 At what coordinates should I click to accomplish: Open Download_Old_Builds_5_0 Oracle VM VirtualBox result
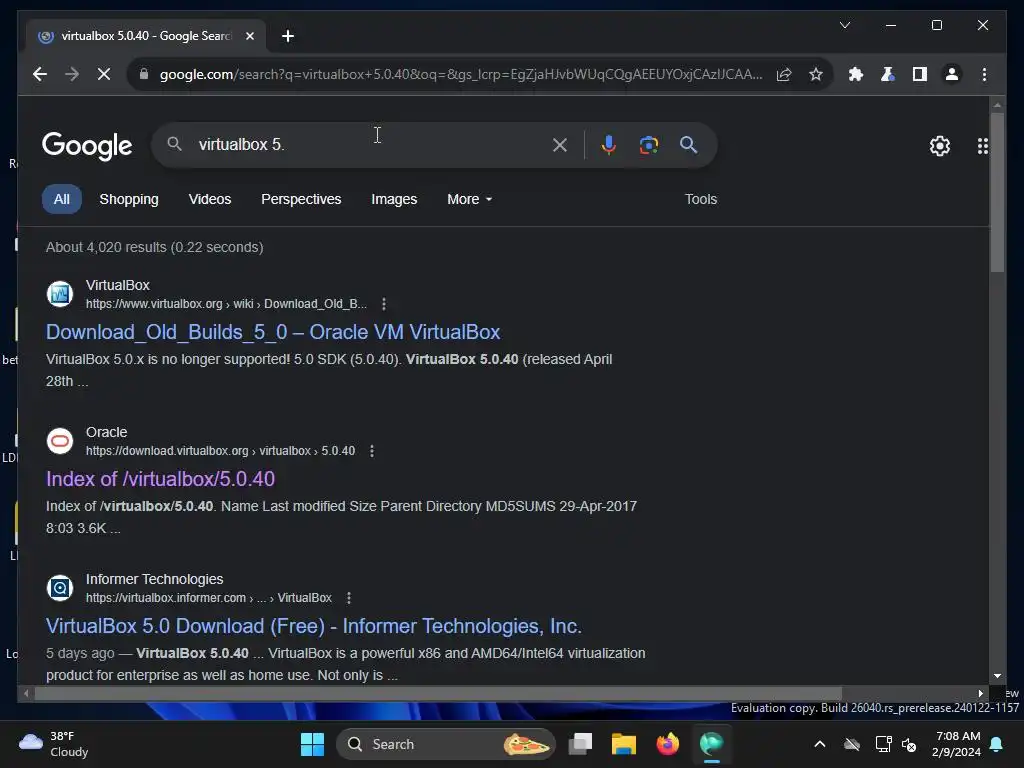(273, 332)
